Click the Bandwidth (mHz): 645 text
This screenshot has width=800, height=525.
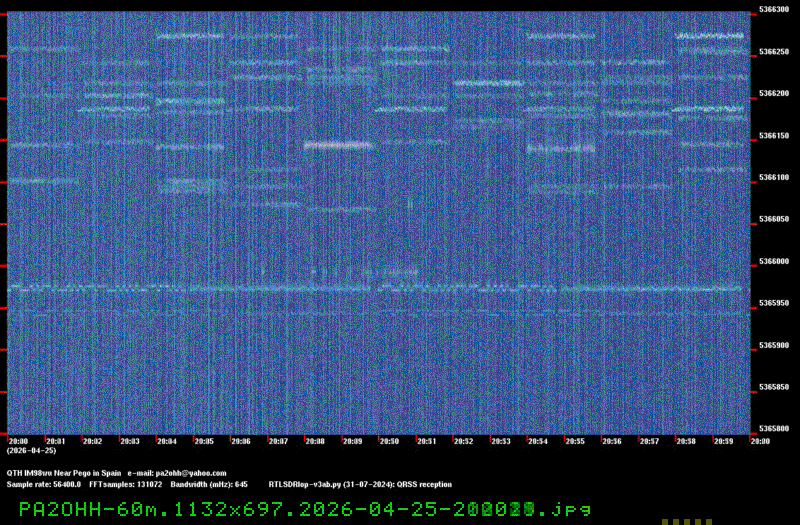click(209, 485)
